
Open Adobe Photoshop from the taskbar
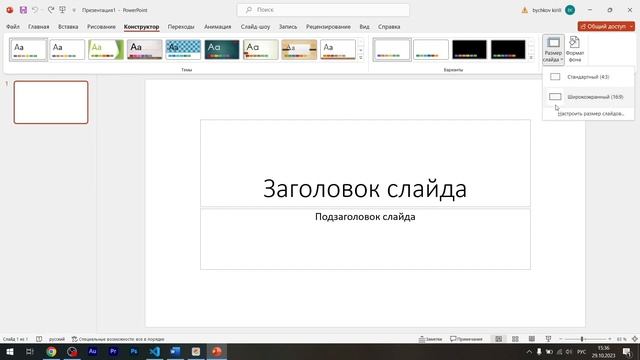133,351
